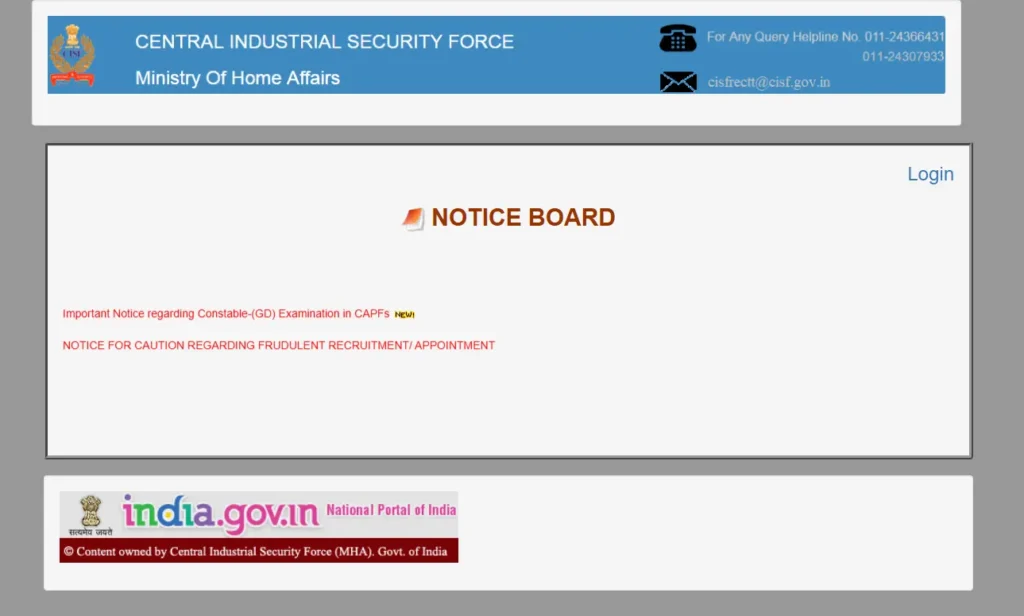The height and width of the screenshot is (616, 1024).
Task: Click the envelope email icon
Action: coord(678,82)
